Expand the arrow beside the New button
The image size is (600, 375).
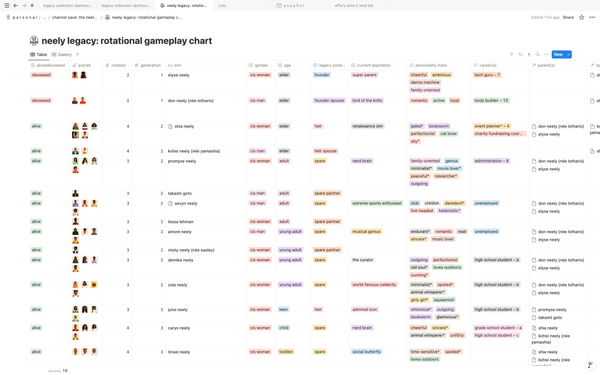coord(569,54)
